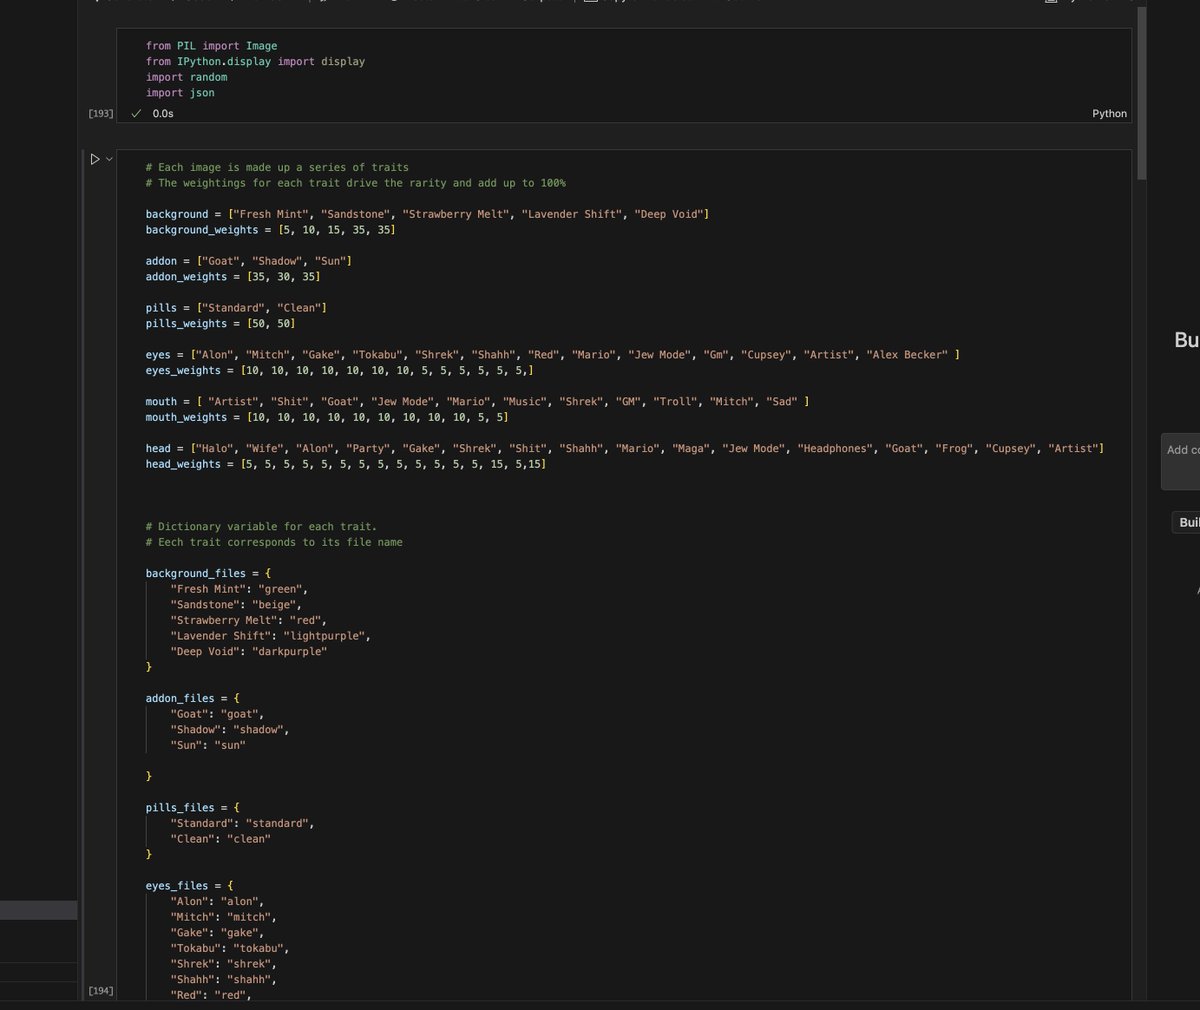This screenshot has height=1010, width=1200.
Task: Click the '"Sun": "sun"' entry
Action: [x=208, y=746]
